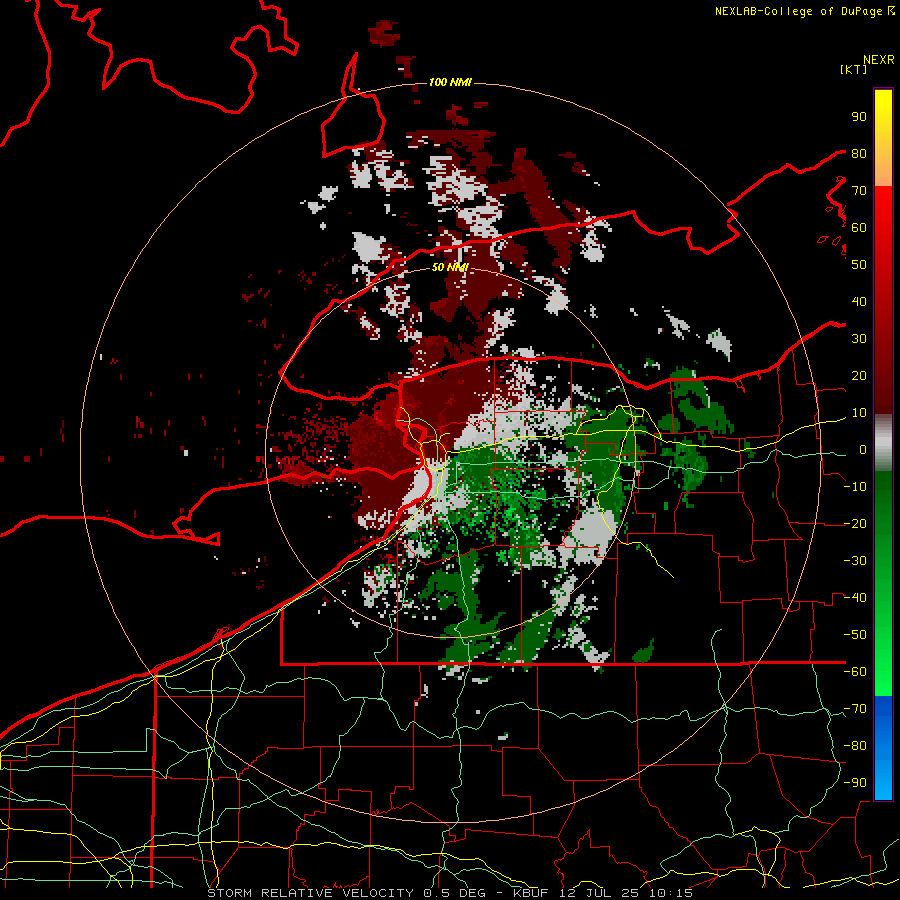Image resolution: width=900 pixels, height=900 pixels.
Task: Click the 60 value on velocity scale
Action: 859,227
